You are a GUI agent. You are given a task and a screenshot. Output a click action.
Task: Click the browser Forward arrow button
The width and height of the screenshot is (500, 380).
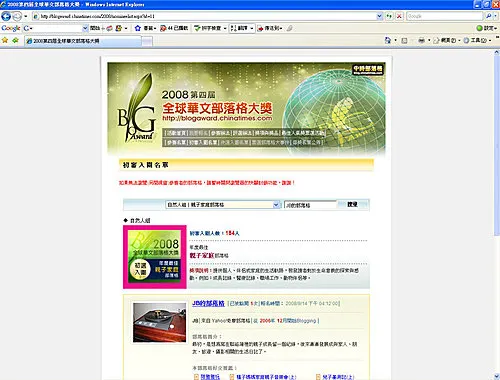[17, 16]
